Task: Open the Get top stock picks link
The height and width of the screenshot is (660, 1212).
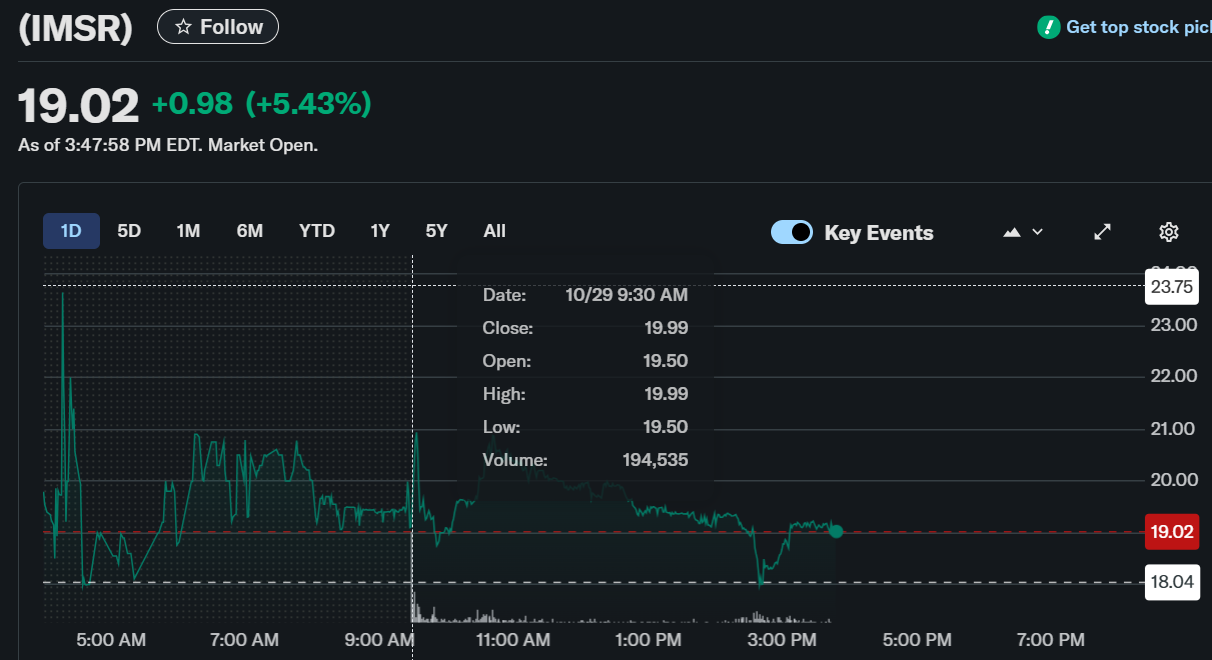Action: 1137,27
